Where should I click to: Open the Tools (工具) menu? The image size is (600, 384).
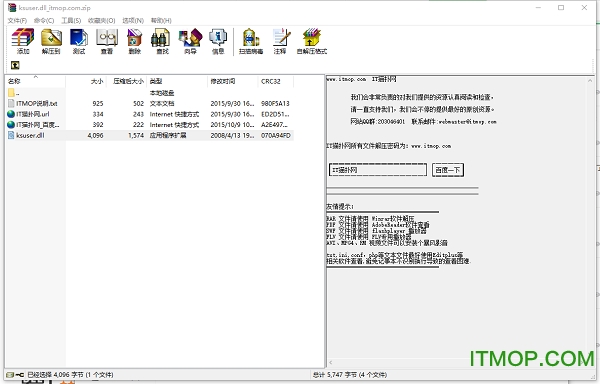(71, 20)
